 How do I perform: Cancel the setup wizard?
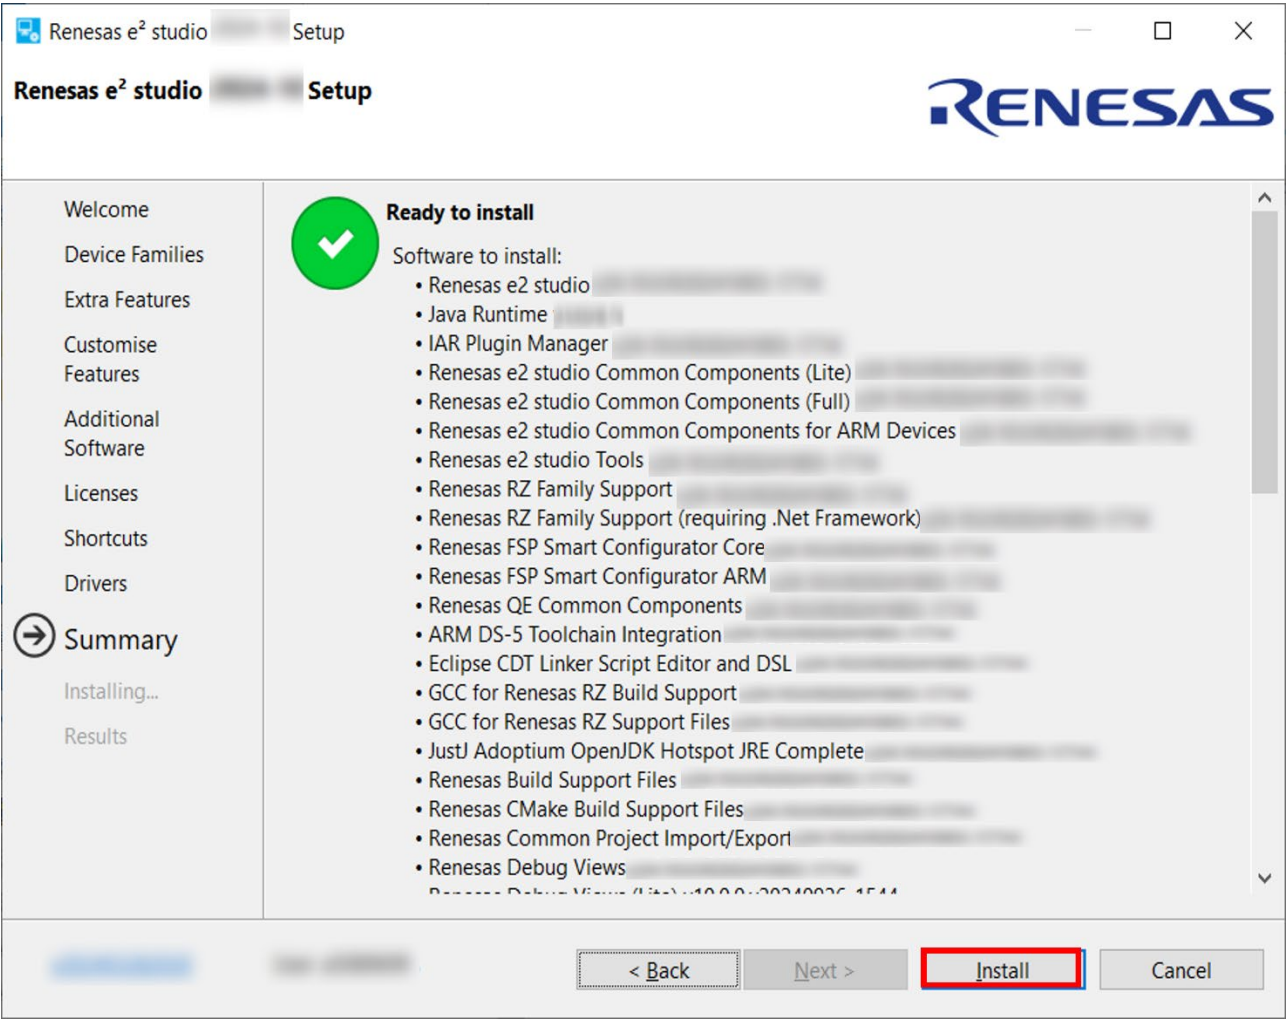(1181, 970)
